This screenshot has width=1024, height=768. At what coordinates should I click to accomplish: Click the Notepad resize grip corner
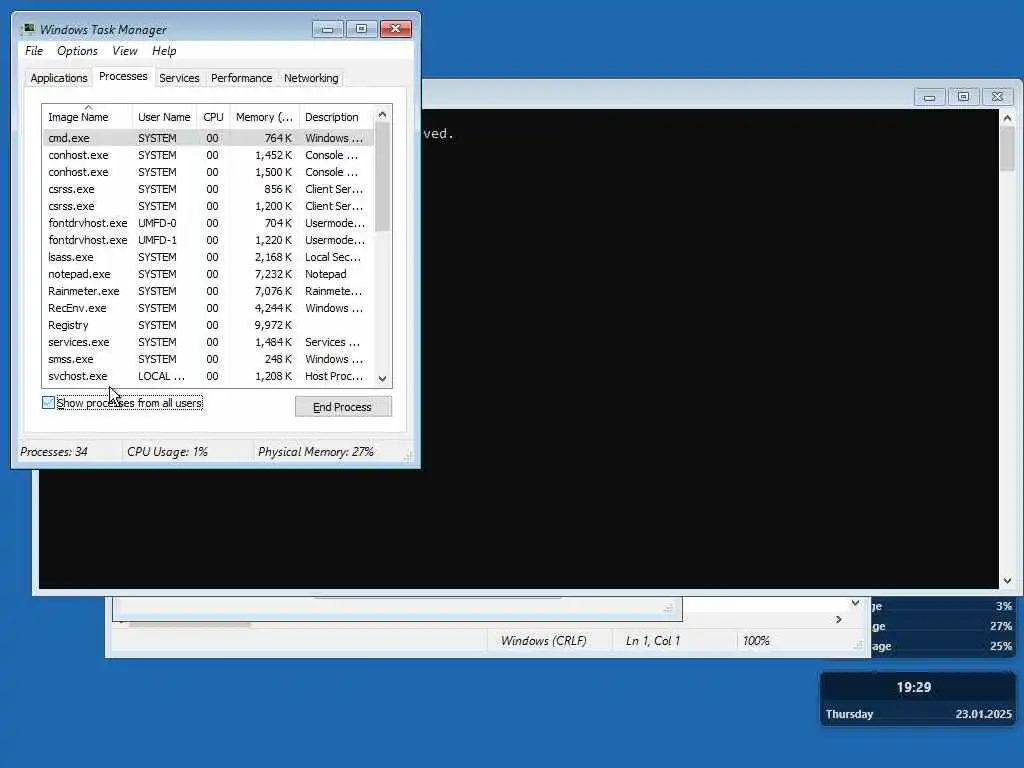[x=858, y=646]
